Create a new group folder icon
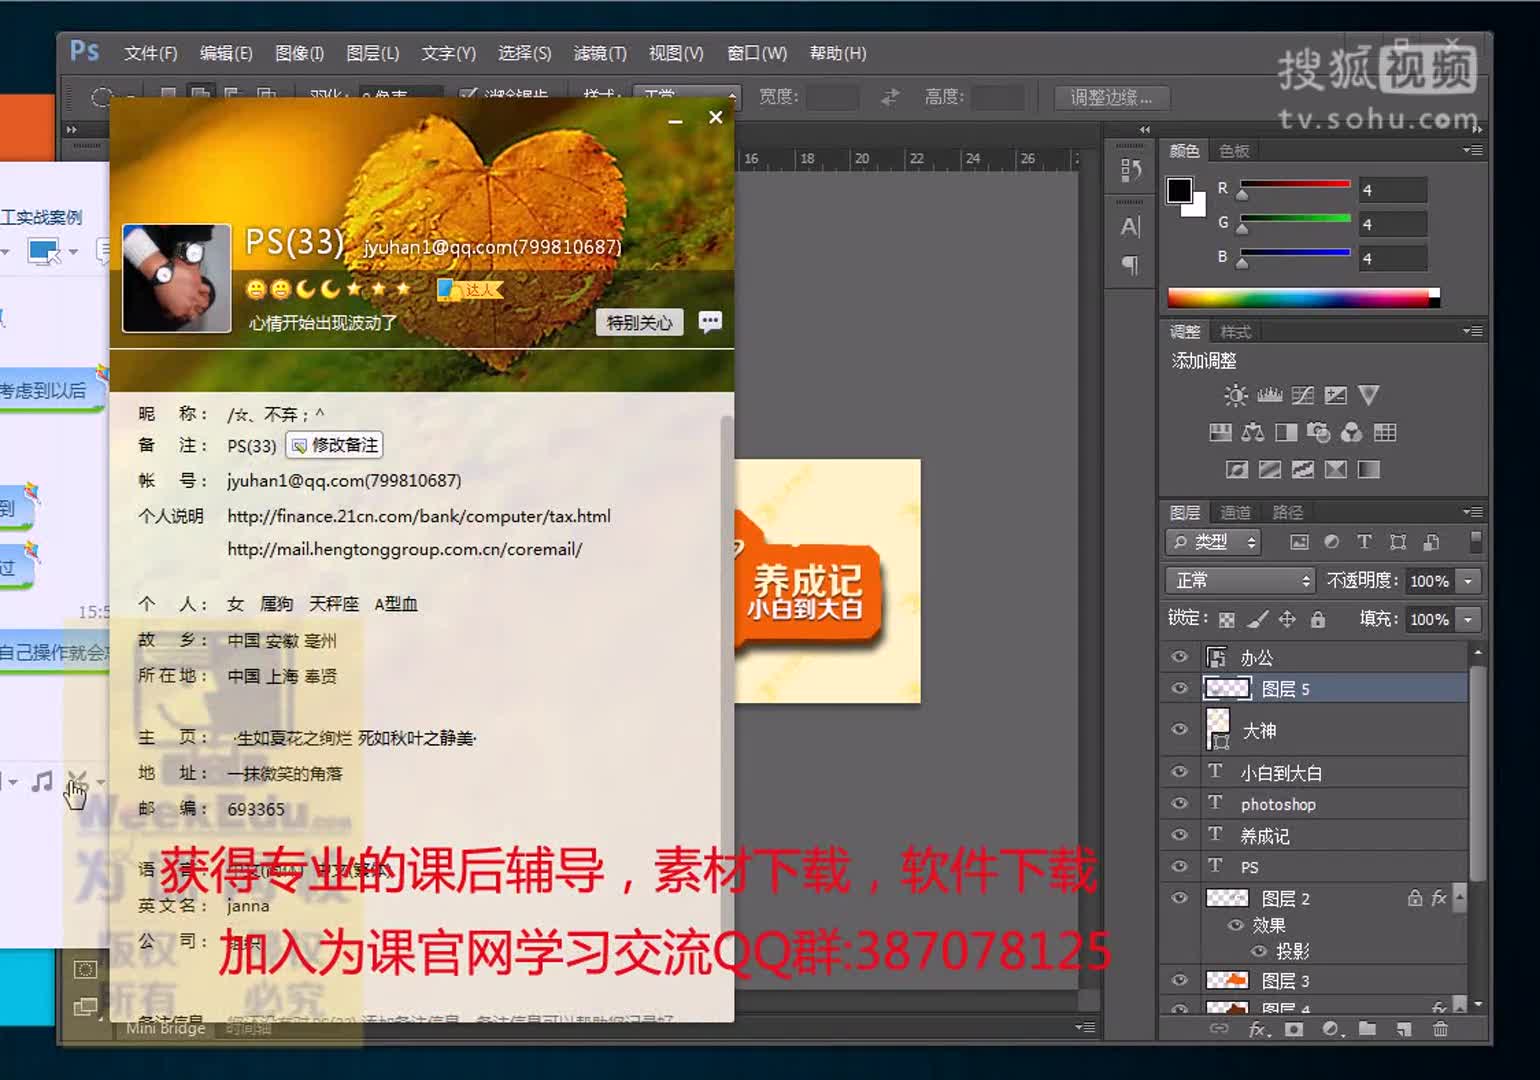The height and width of the screenshot is (1080, 1540). point(1367,1029)
